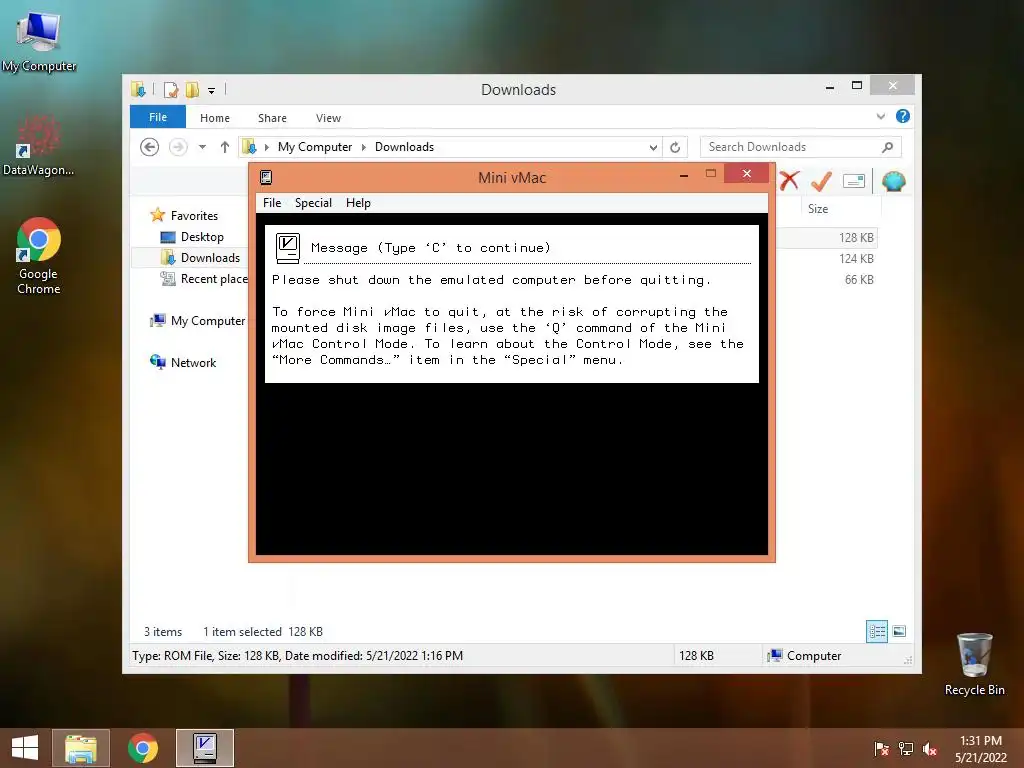Open File Explorer from the taskbar
Image resolution: width=1024 pixels, height=768 pixels.
81,748
